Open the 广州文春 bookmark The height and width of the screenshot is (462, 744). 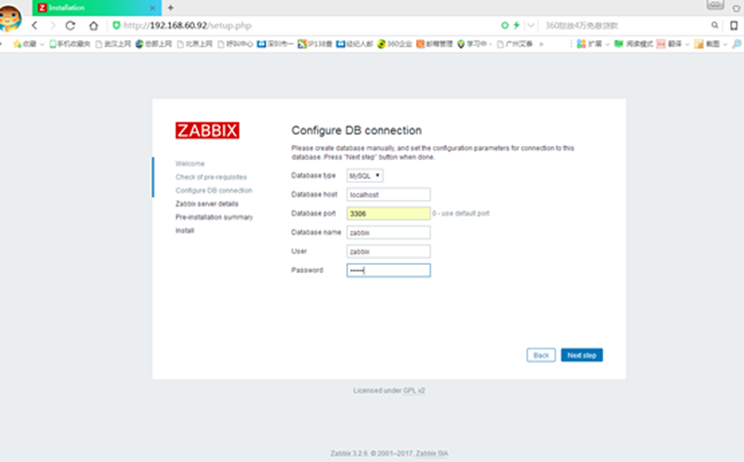[x=514, y=44]
